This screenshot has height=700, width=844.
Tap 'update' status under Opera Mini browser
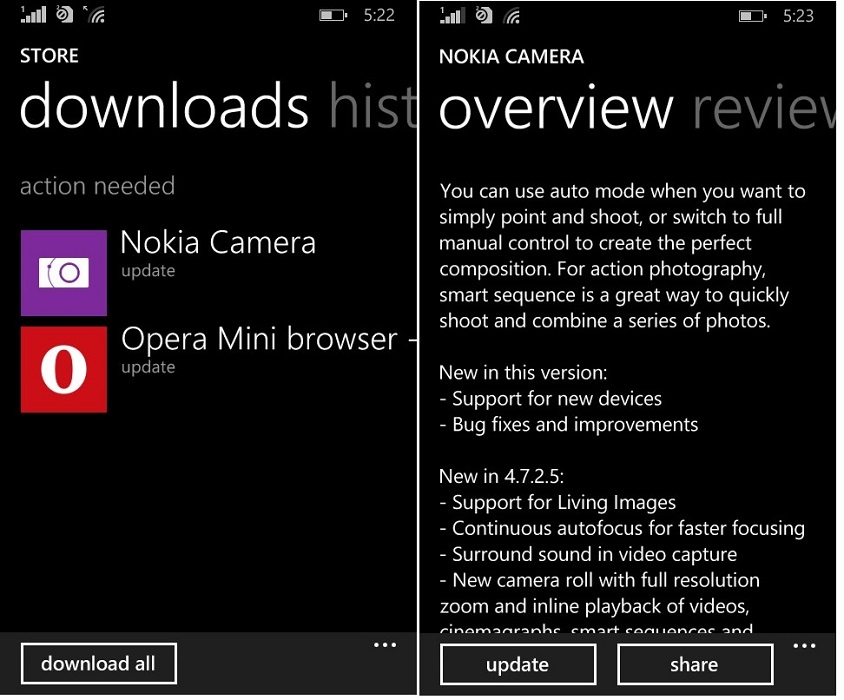(148, 368)
